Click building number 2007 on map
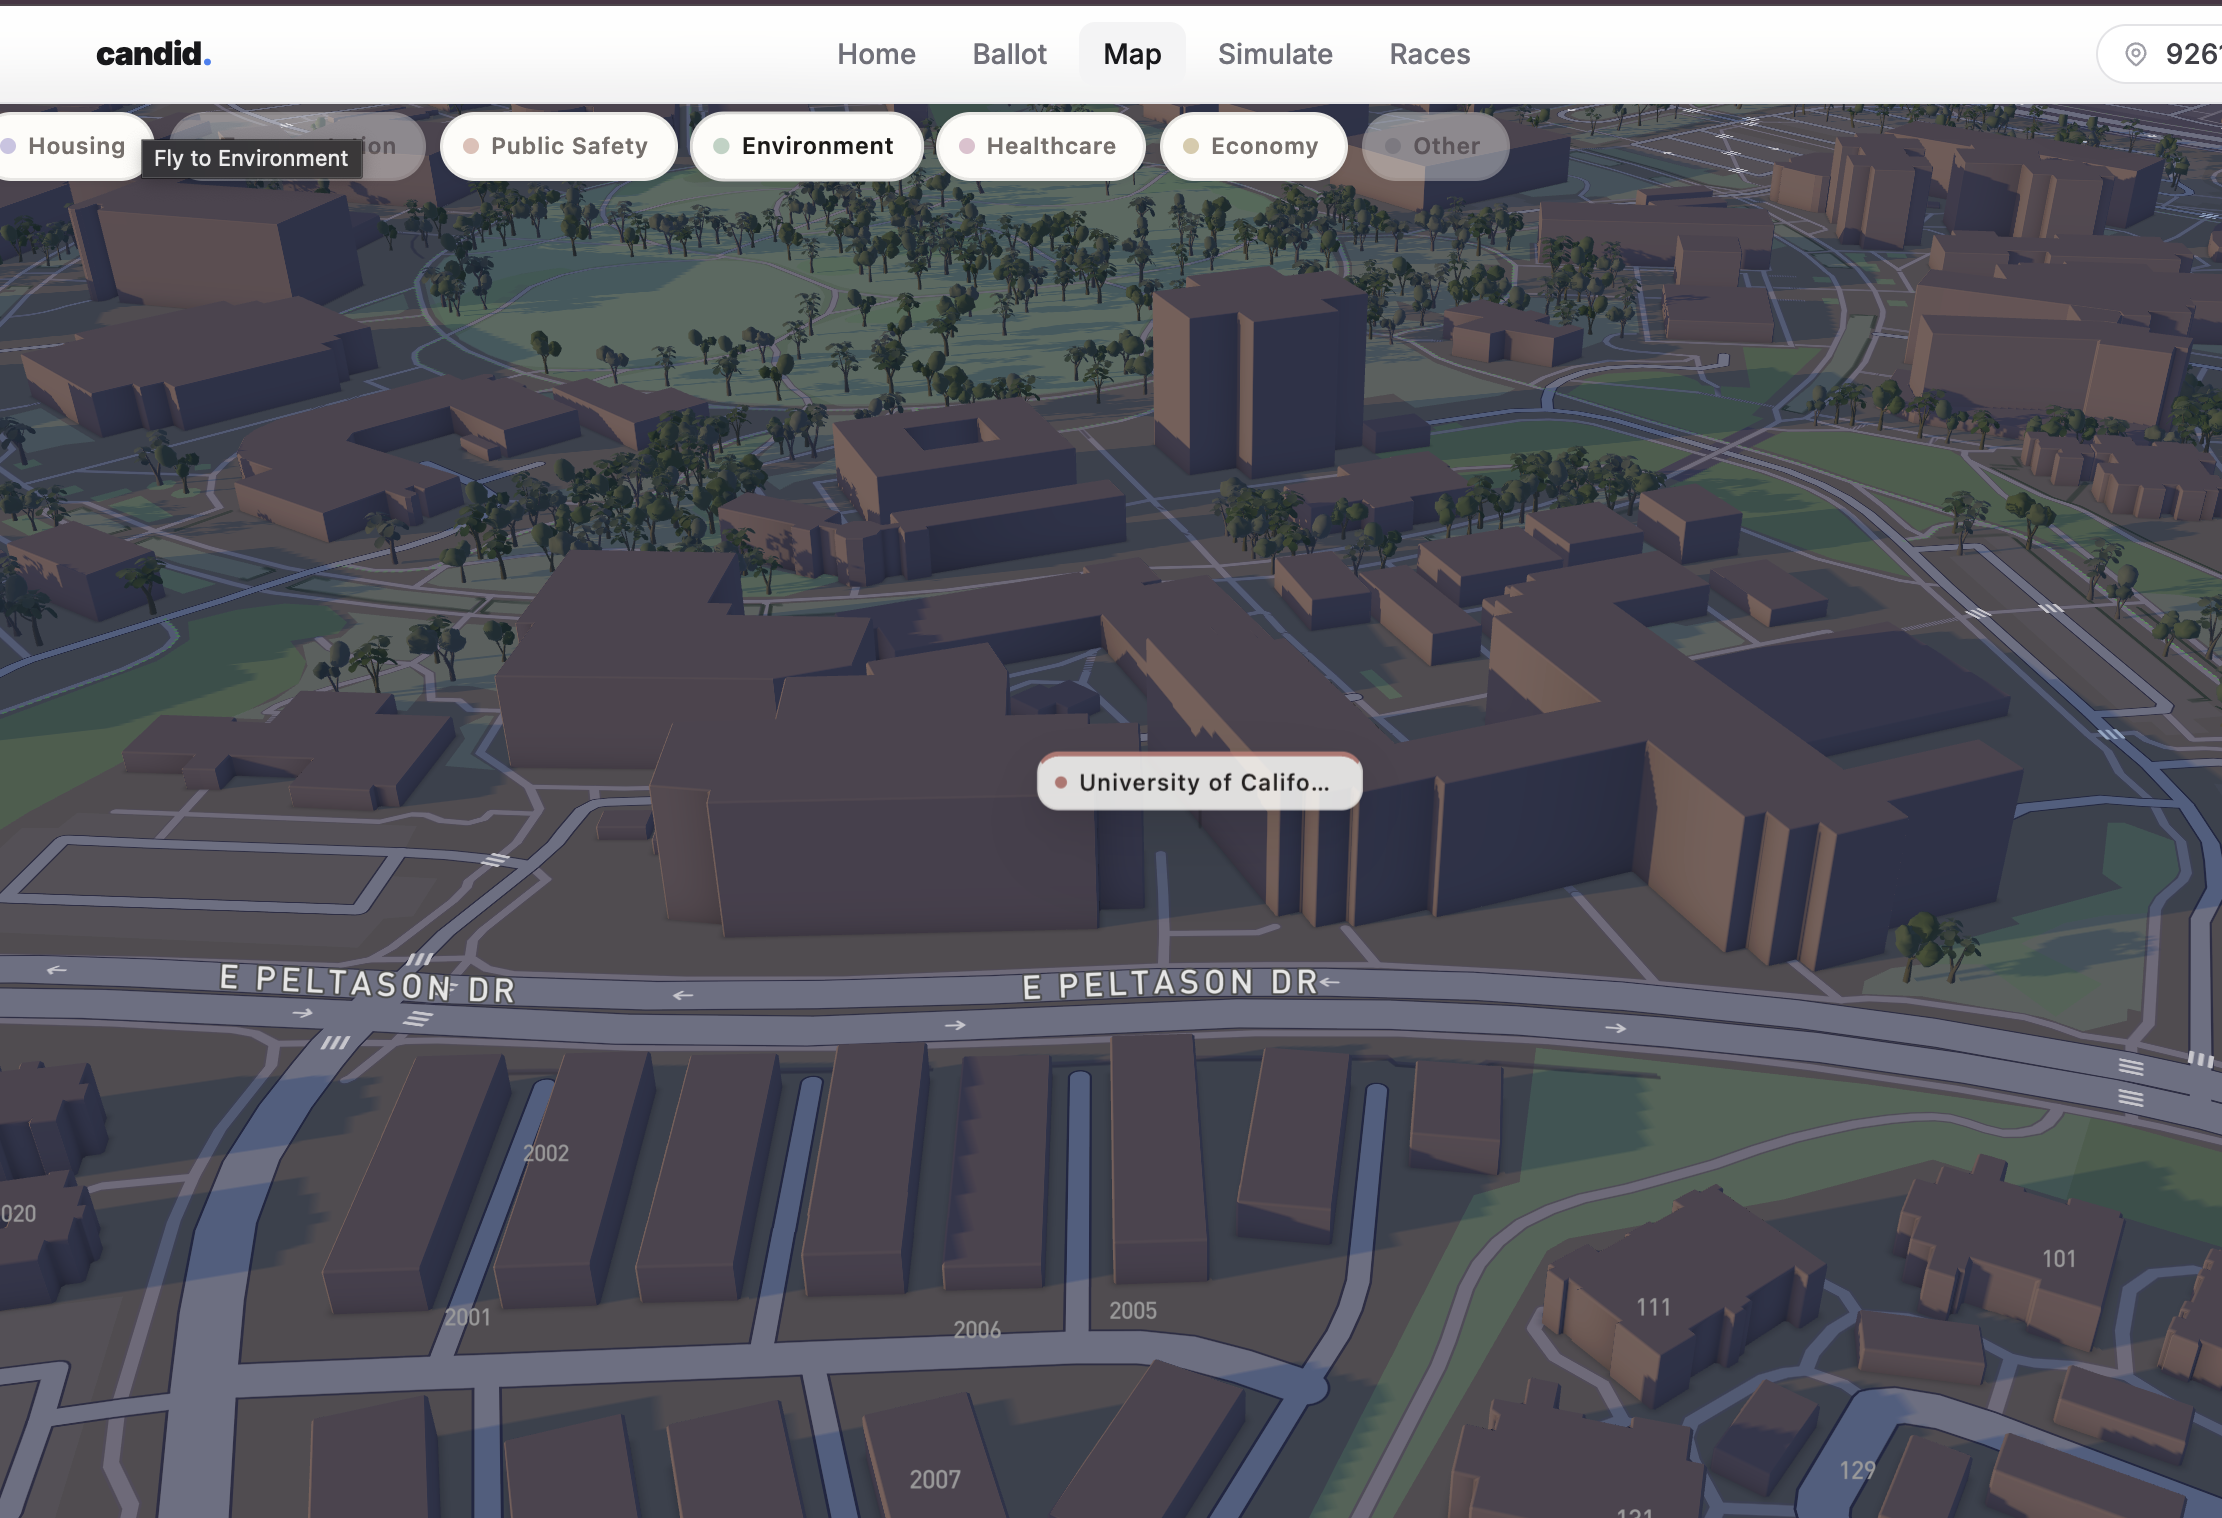The height and width of the screenshot is (1518, 2222). pos(935,1479)
